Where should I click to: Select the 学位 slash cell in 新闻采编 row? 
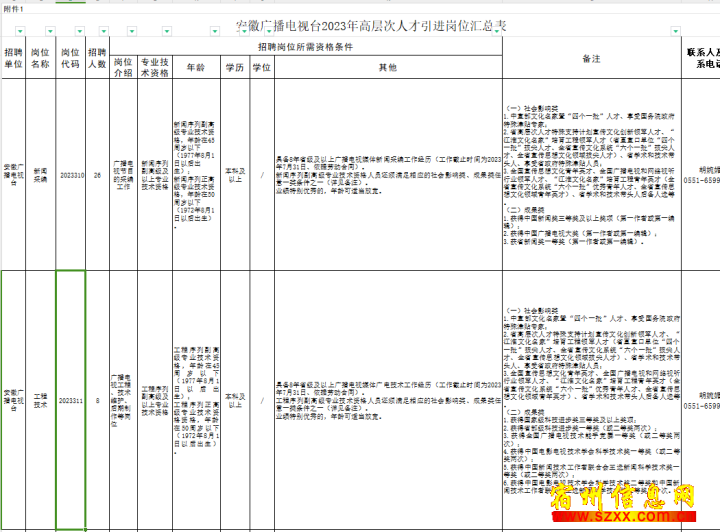click(x=262, y=174)
